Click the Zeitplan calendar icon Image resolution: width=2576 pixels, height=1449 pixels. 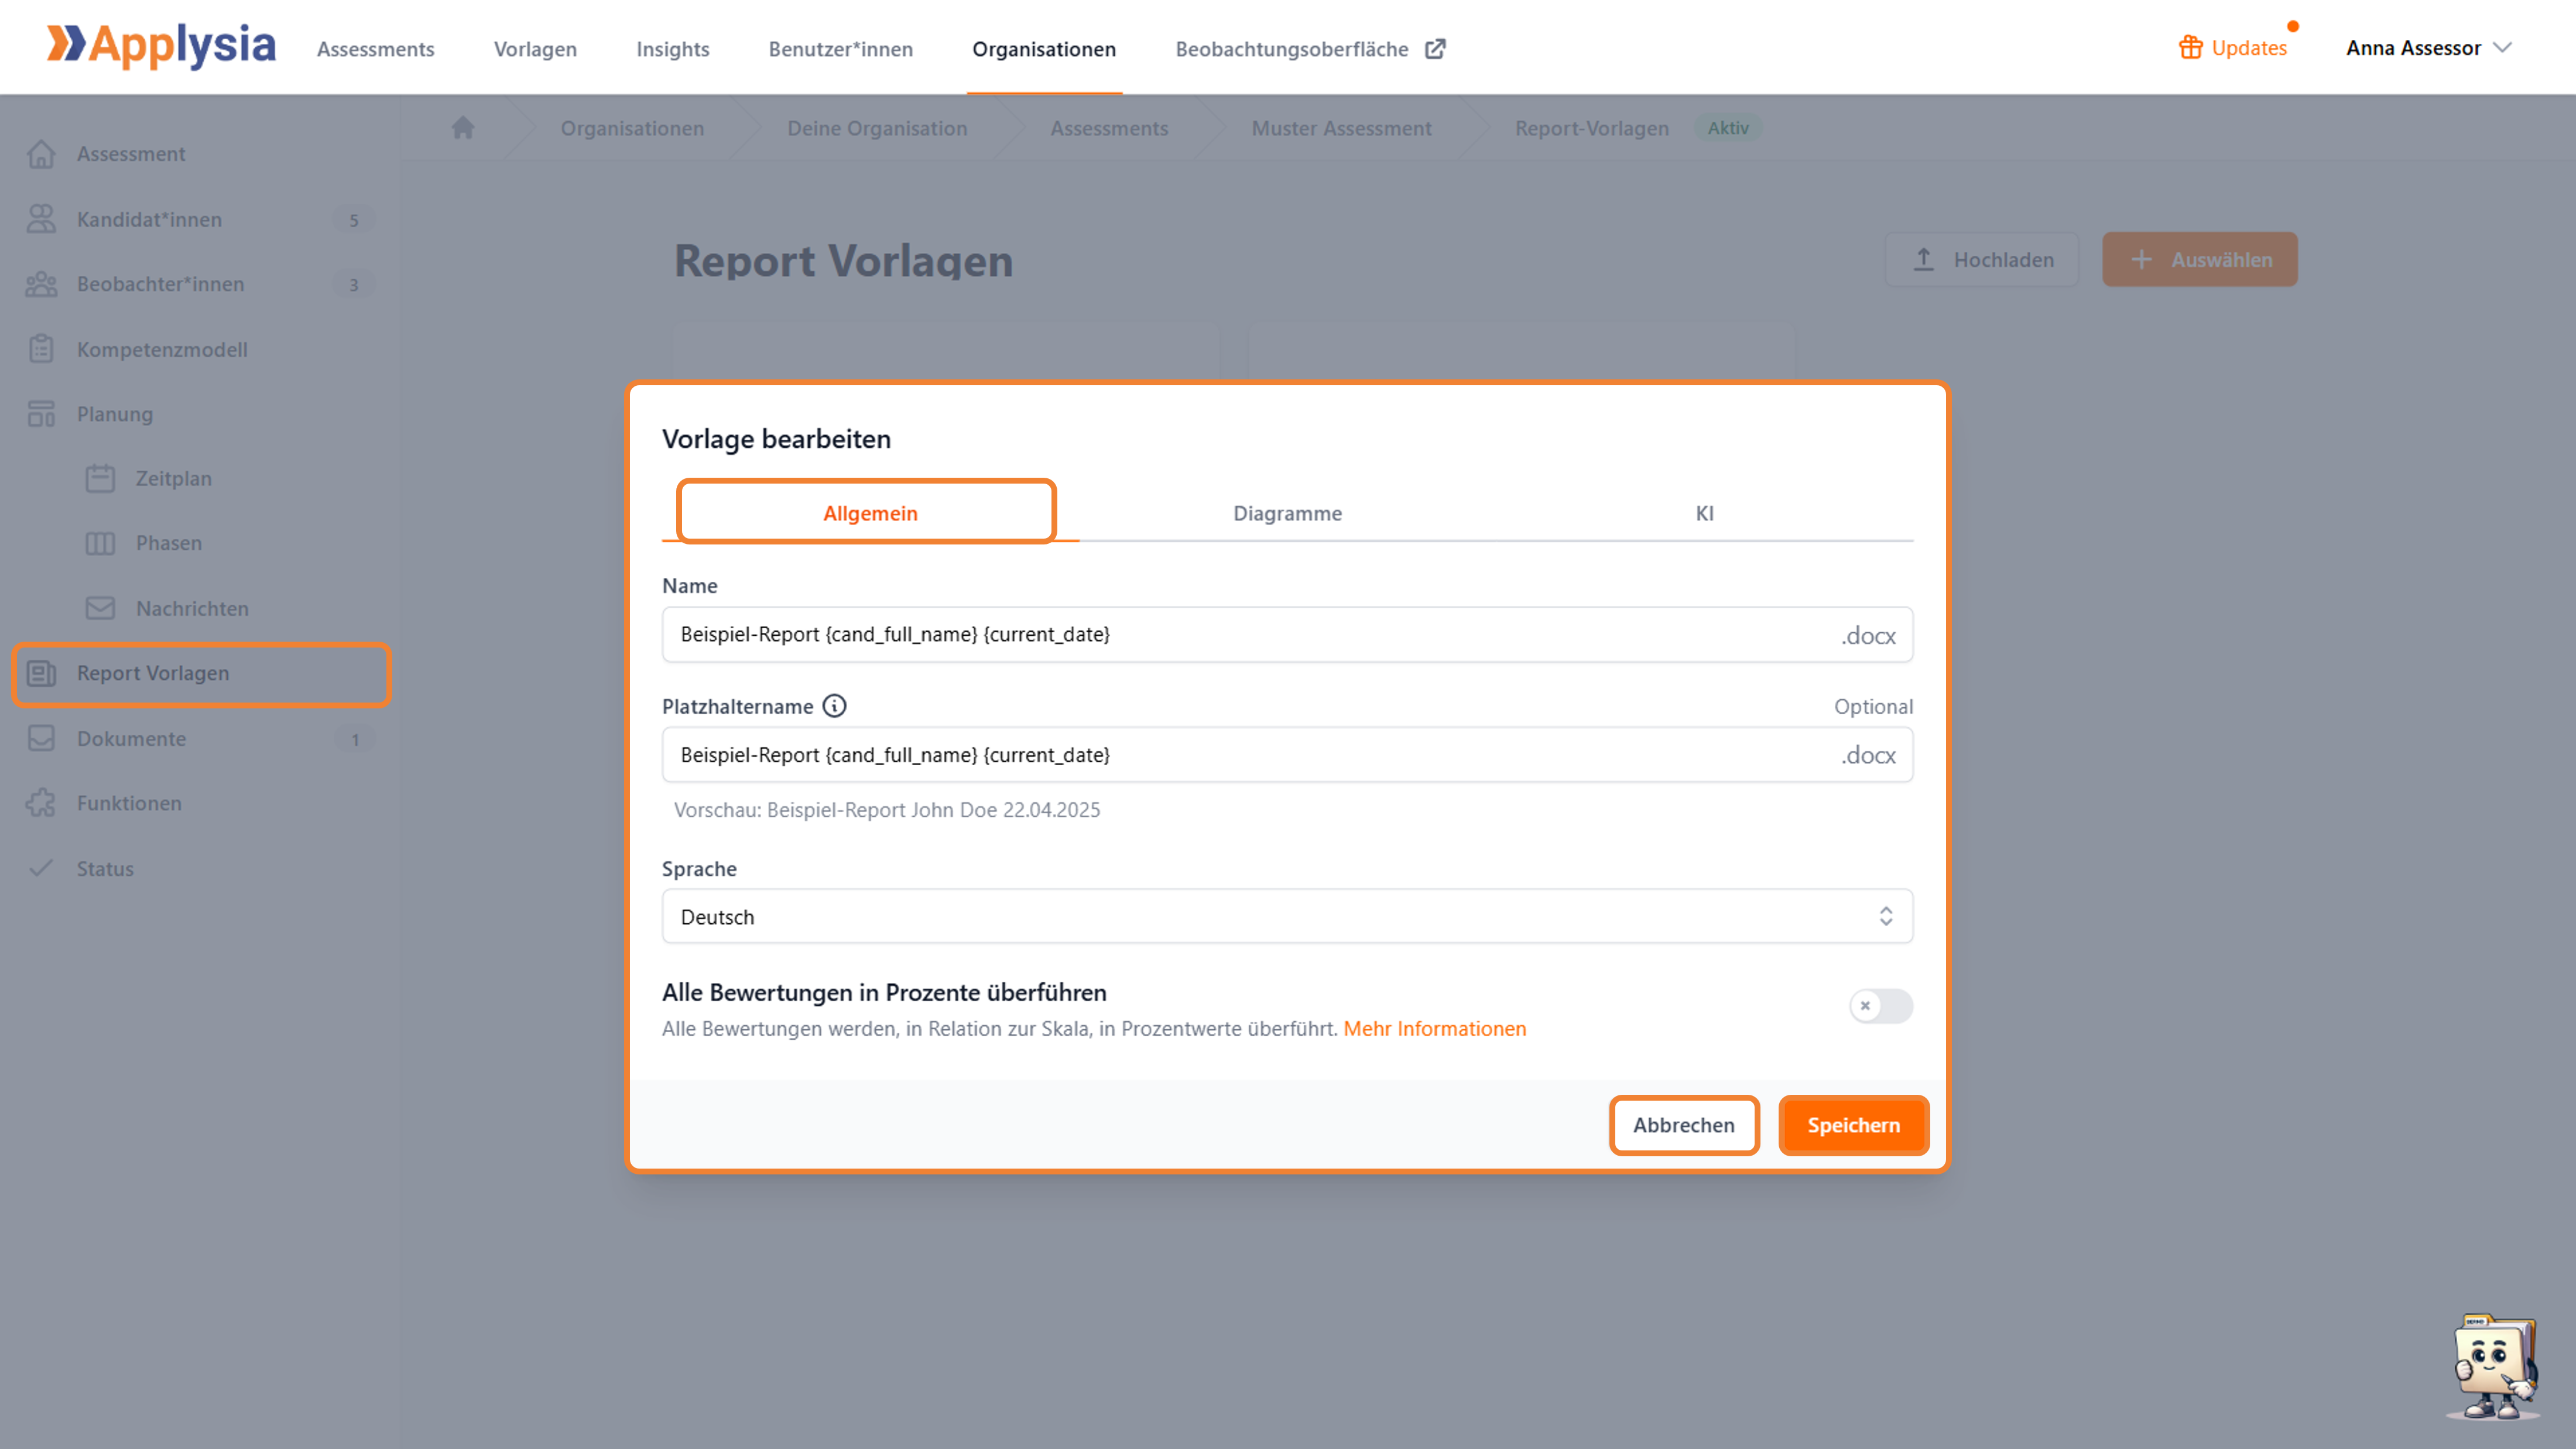(x=100, y=478)
